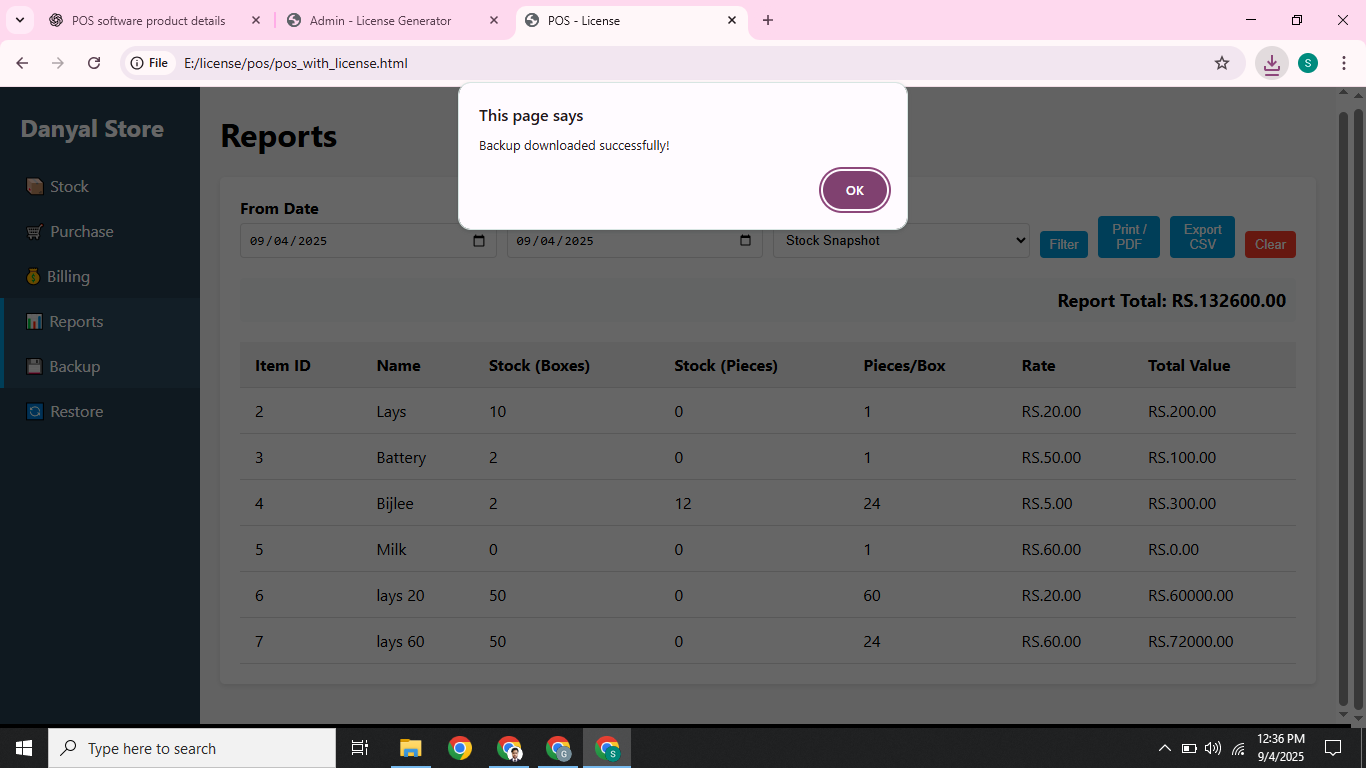
Task: Click the Chrome downloads icon
Action: pyautogui.click(x=1271, y=63)
